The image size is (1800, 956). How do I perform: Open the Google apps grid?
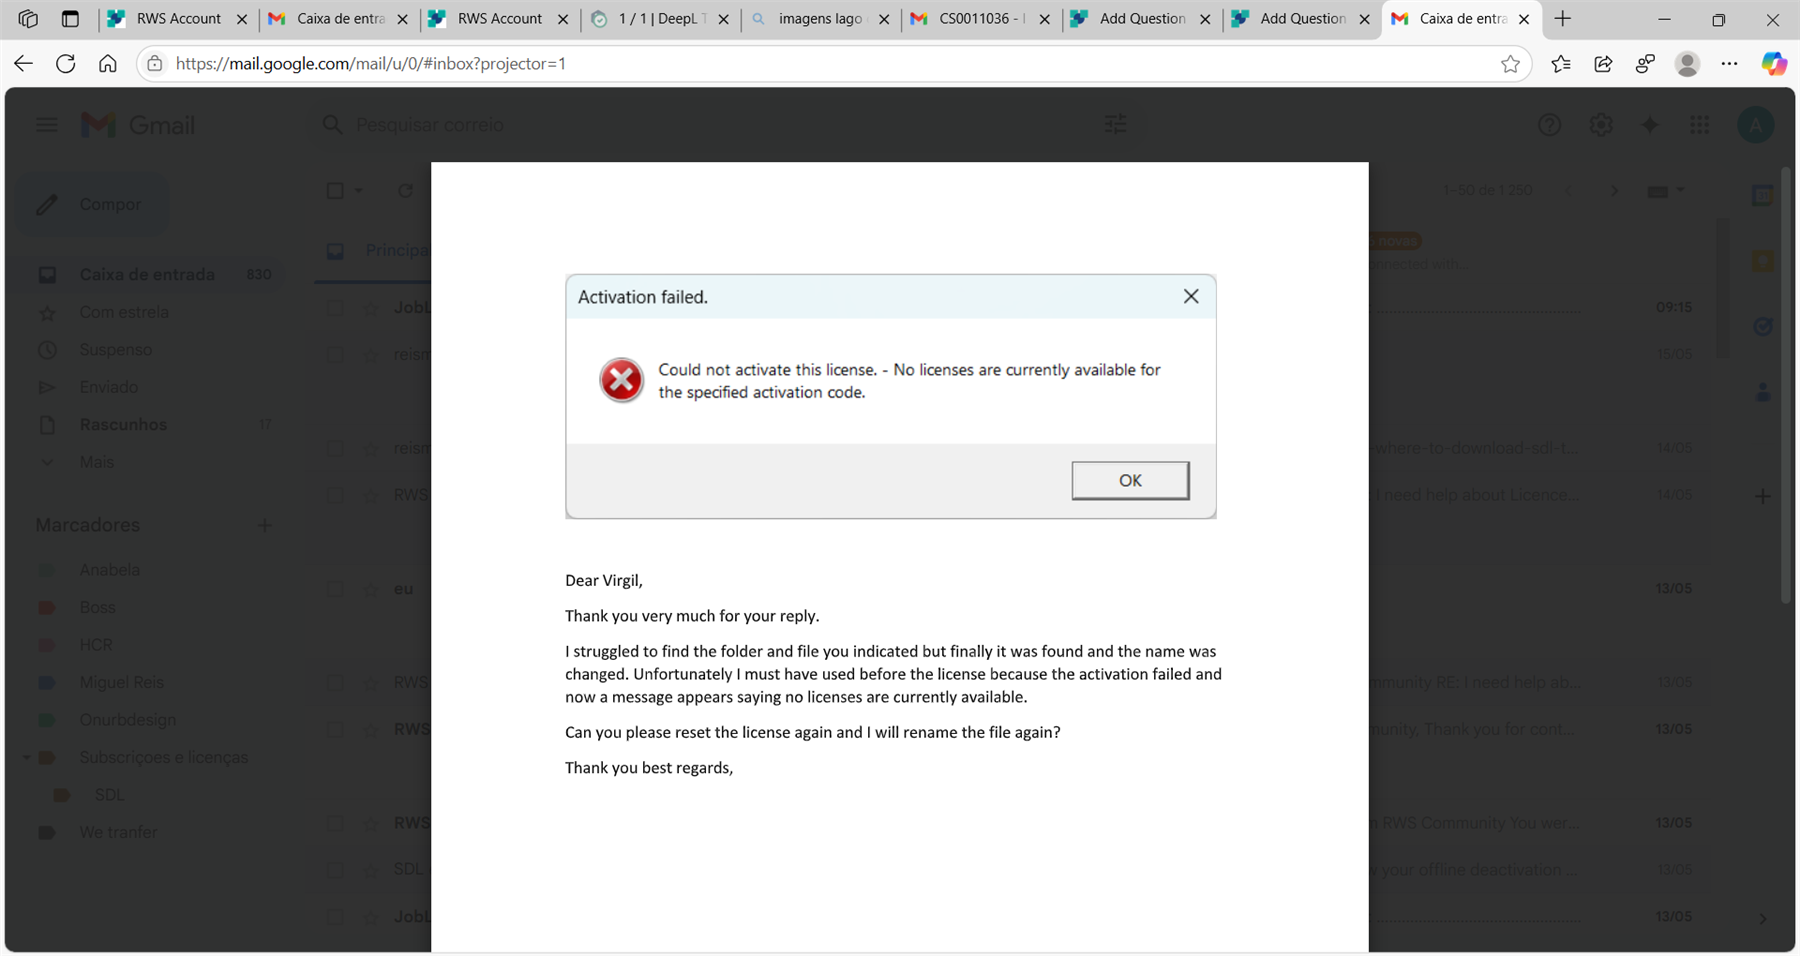tap(1698, 124)
